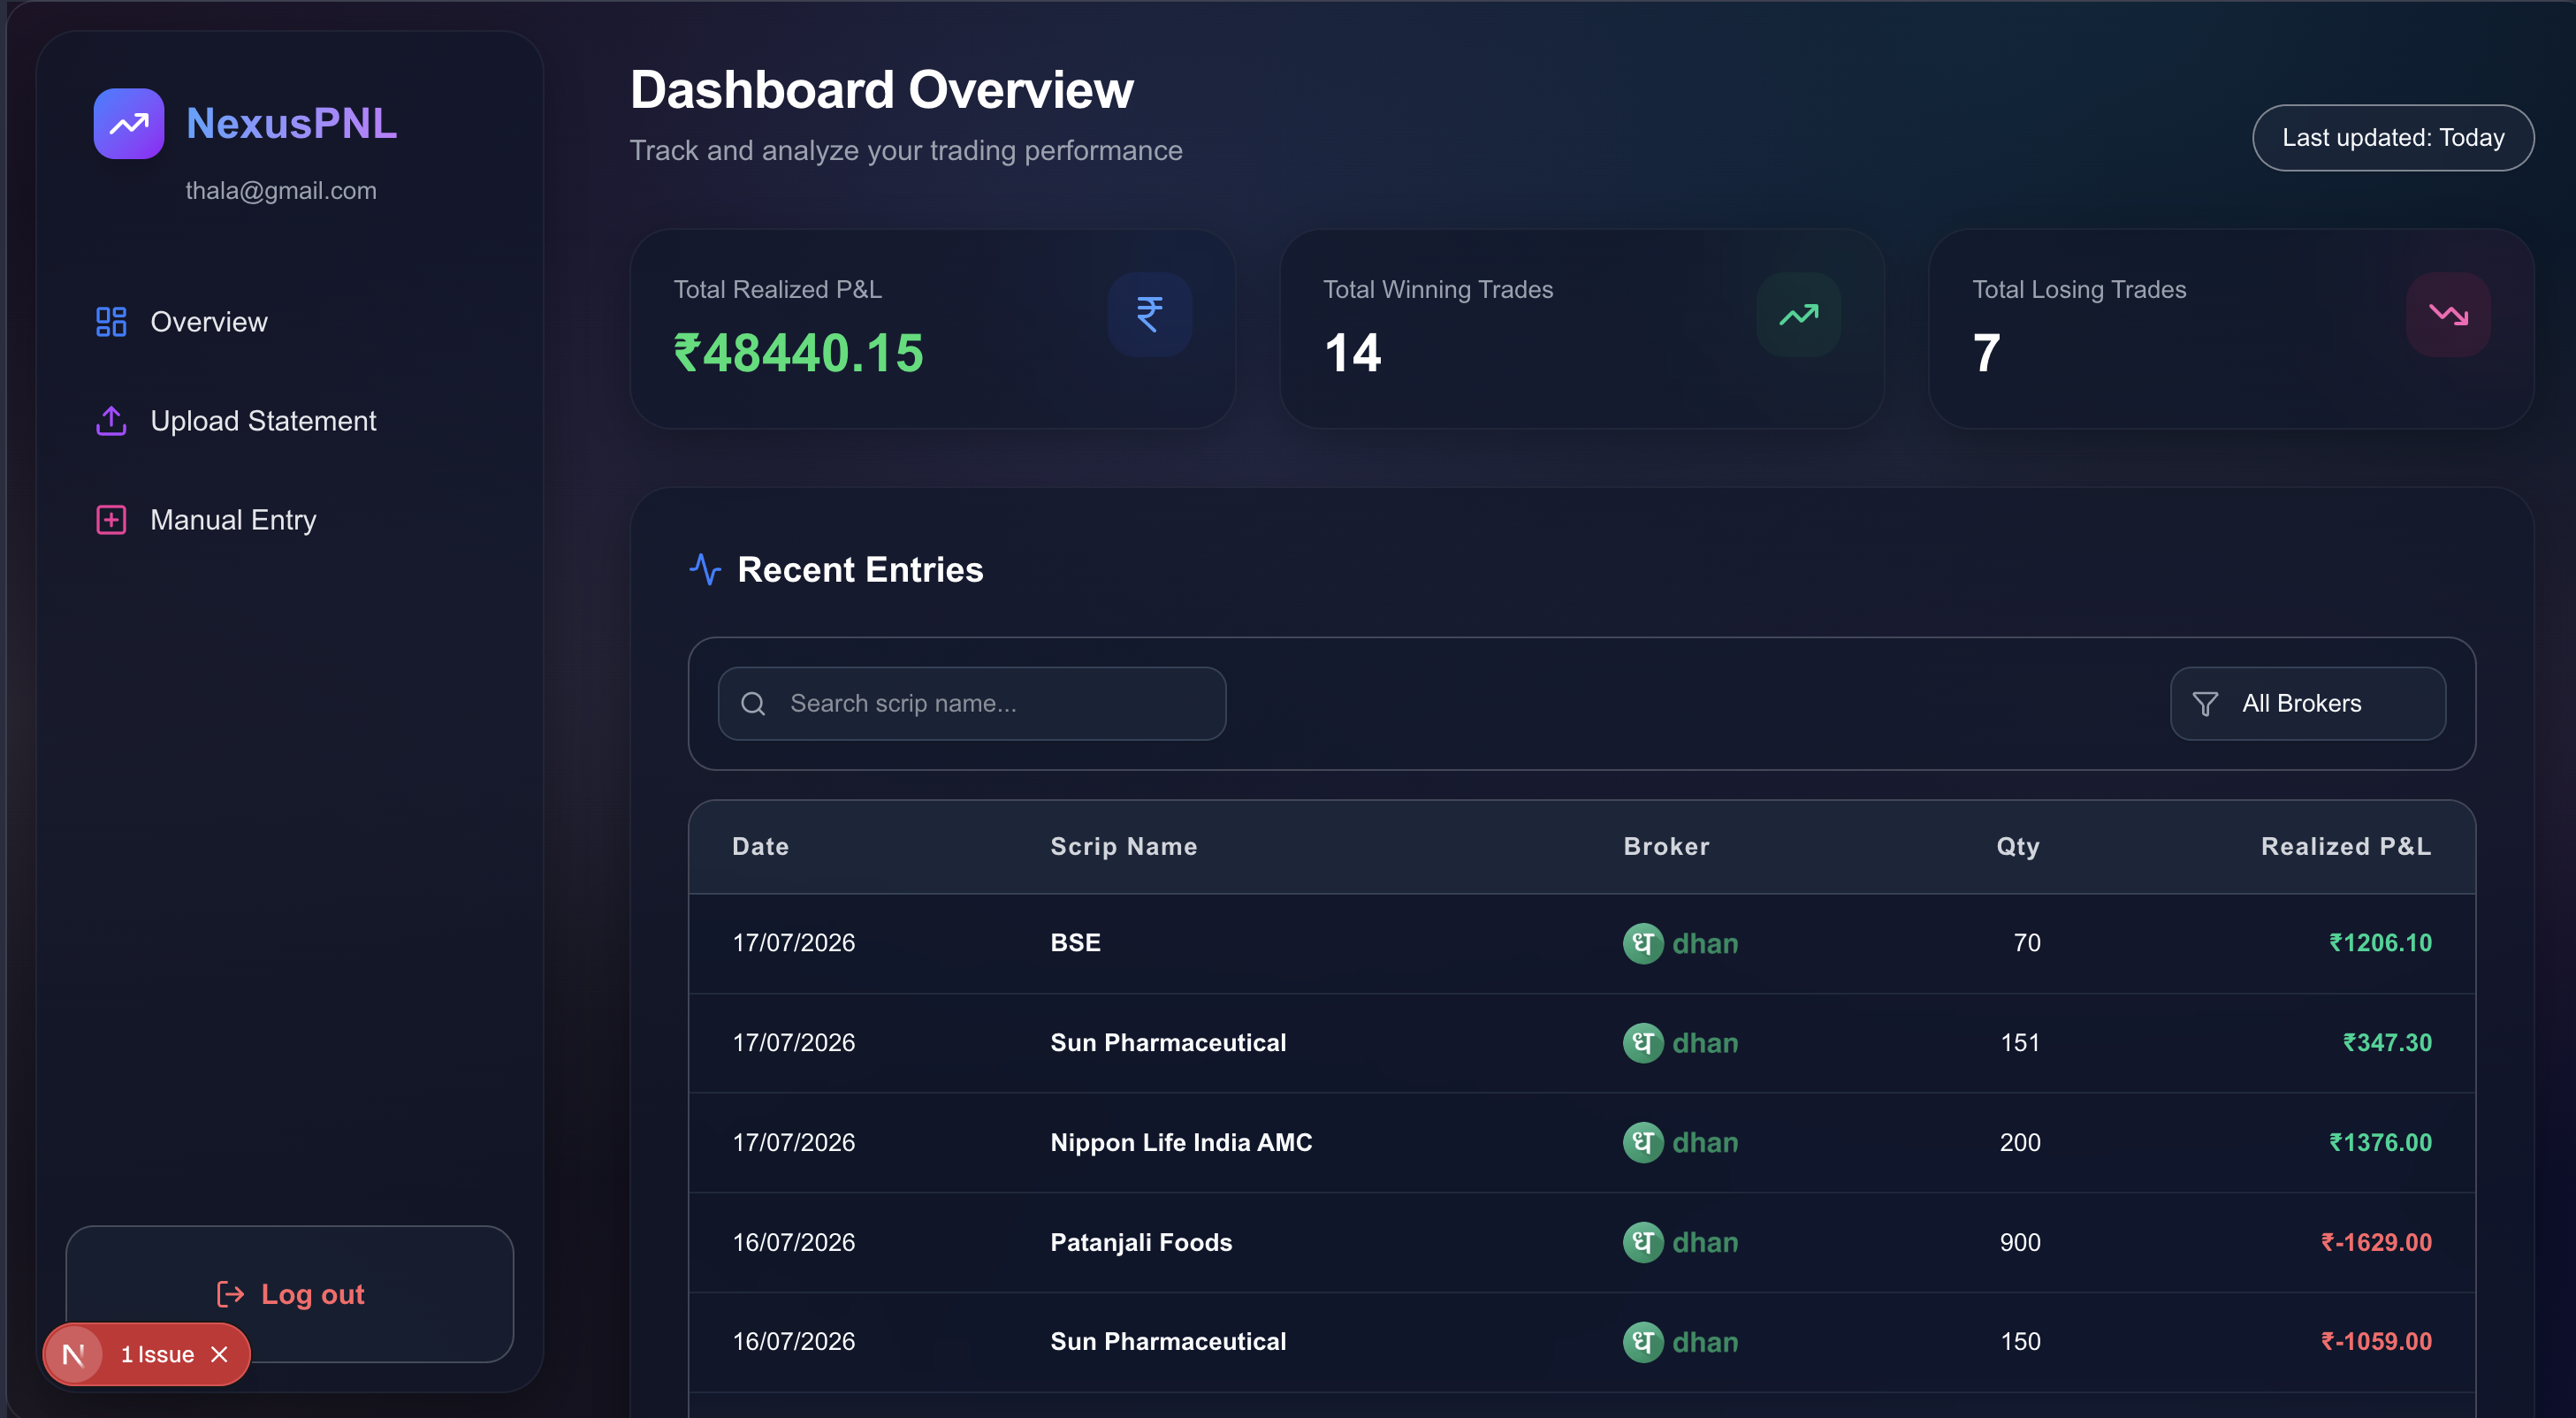This screenshot has width=2576, height=1418.
Task: Focus the Search scrip name field
Action: [x=972, y=704]
